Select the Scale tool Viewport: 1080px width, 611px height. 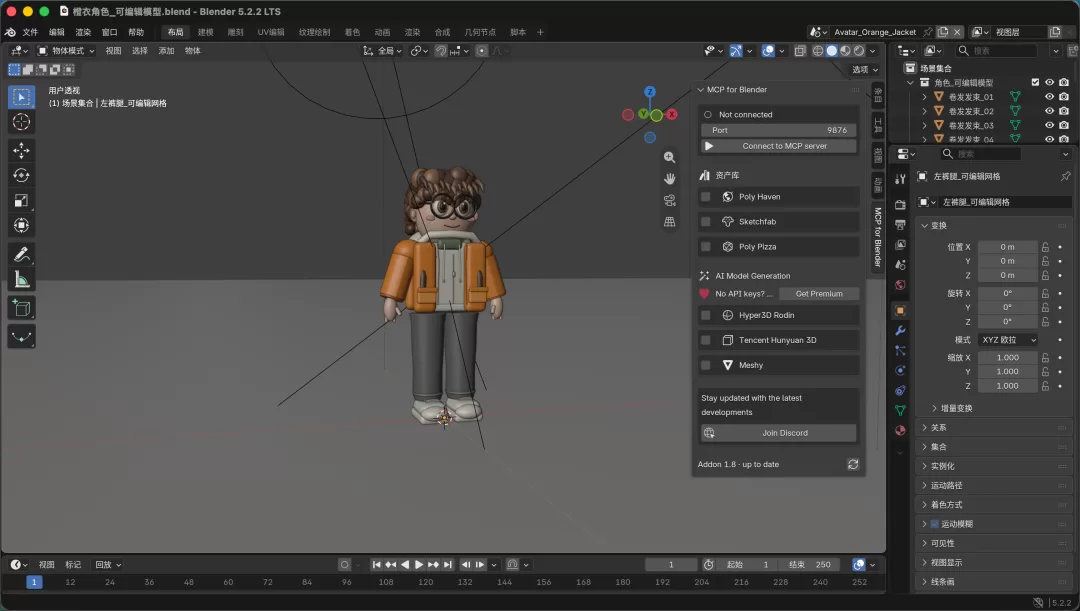21,200
